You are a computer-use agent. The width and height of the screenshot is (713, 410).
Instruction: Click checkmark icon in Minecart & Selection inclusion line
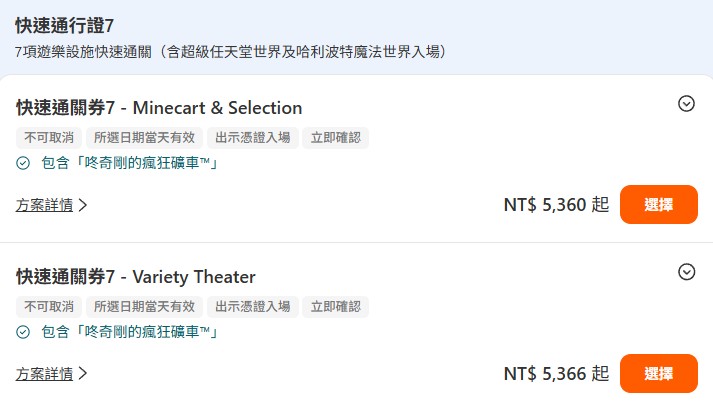(23, 163)
